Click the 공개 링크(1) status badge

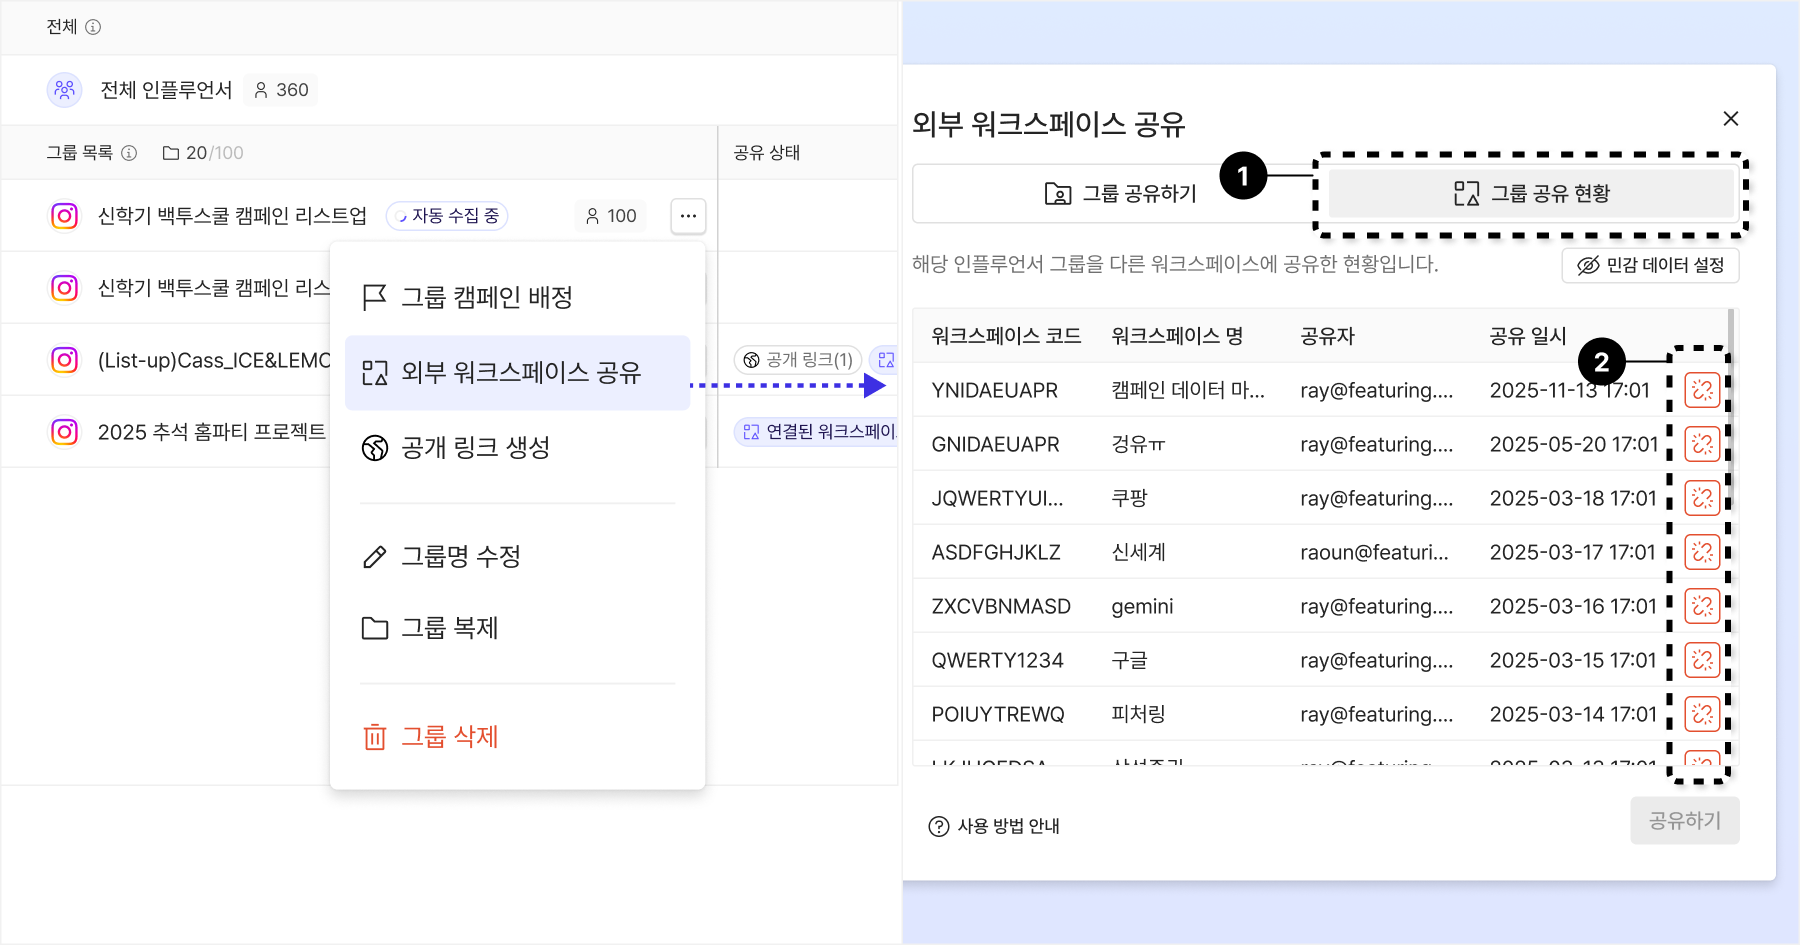tap(798, 360)
